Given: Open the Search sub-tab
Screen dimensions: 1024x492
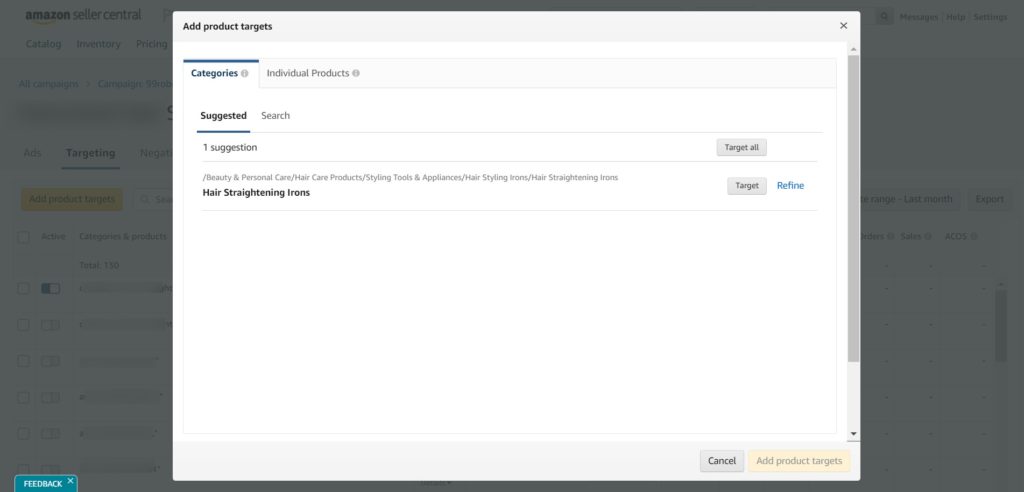Looking at the screenshot, I should (276, 116).
